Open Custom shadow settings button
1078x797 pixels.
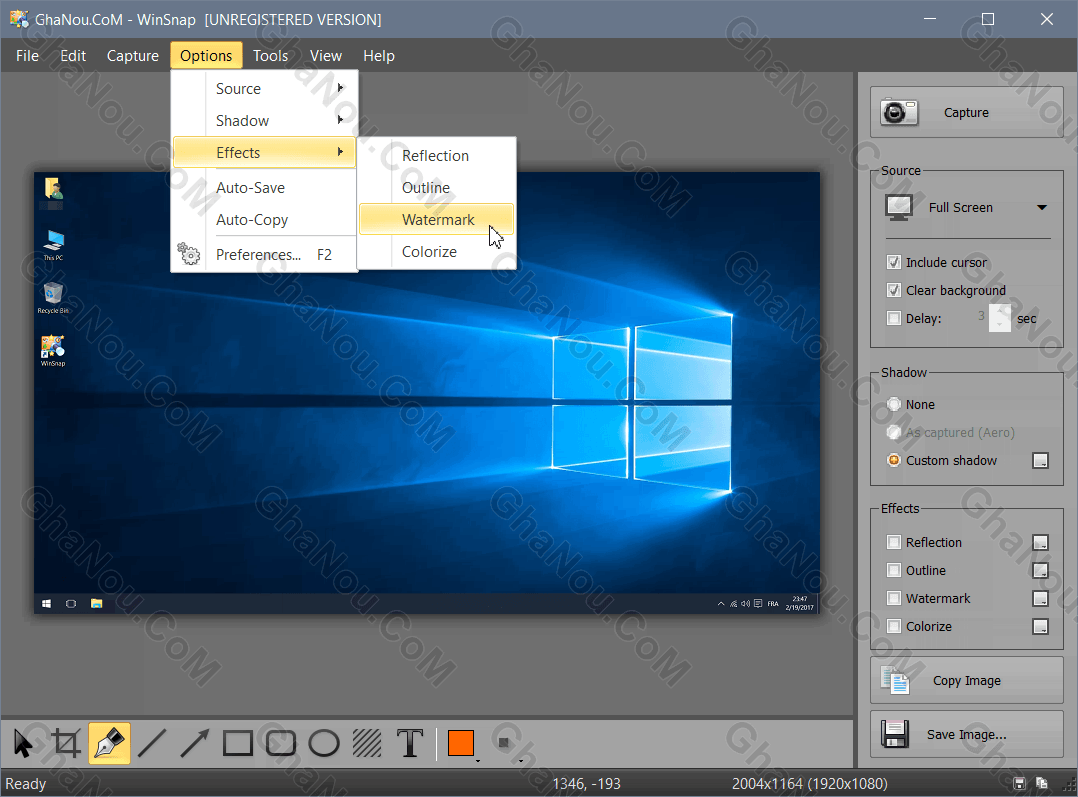coord(1040,461)
